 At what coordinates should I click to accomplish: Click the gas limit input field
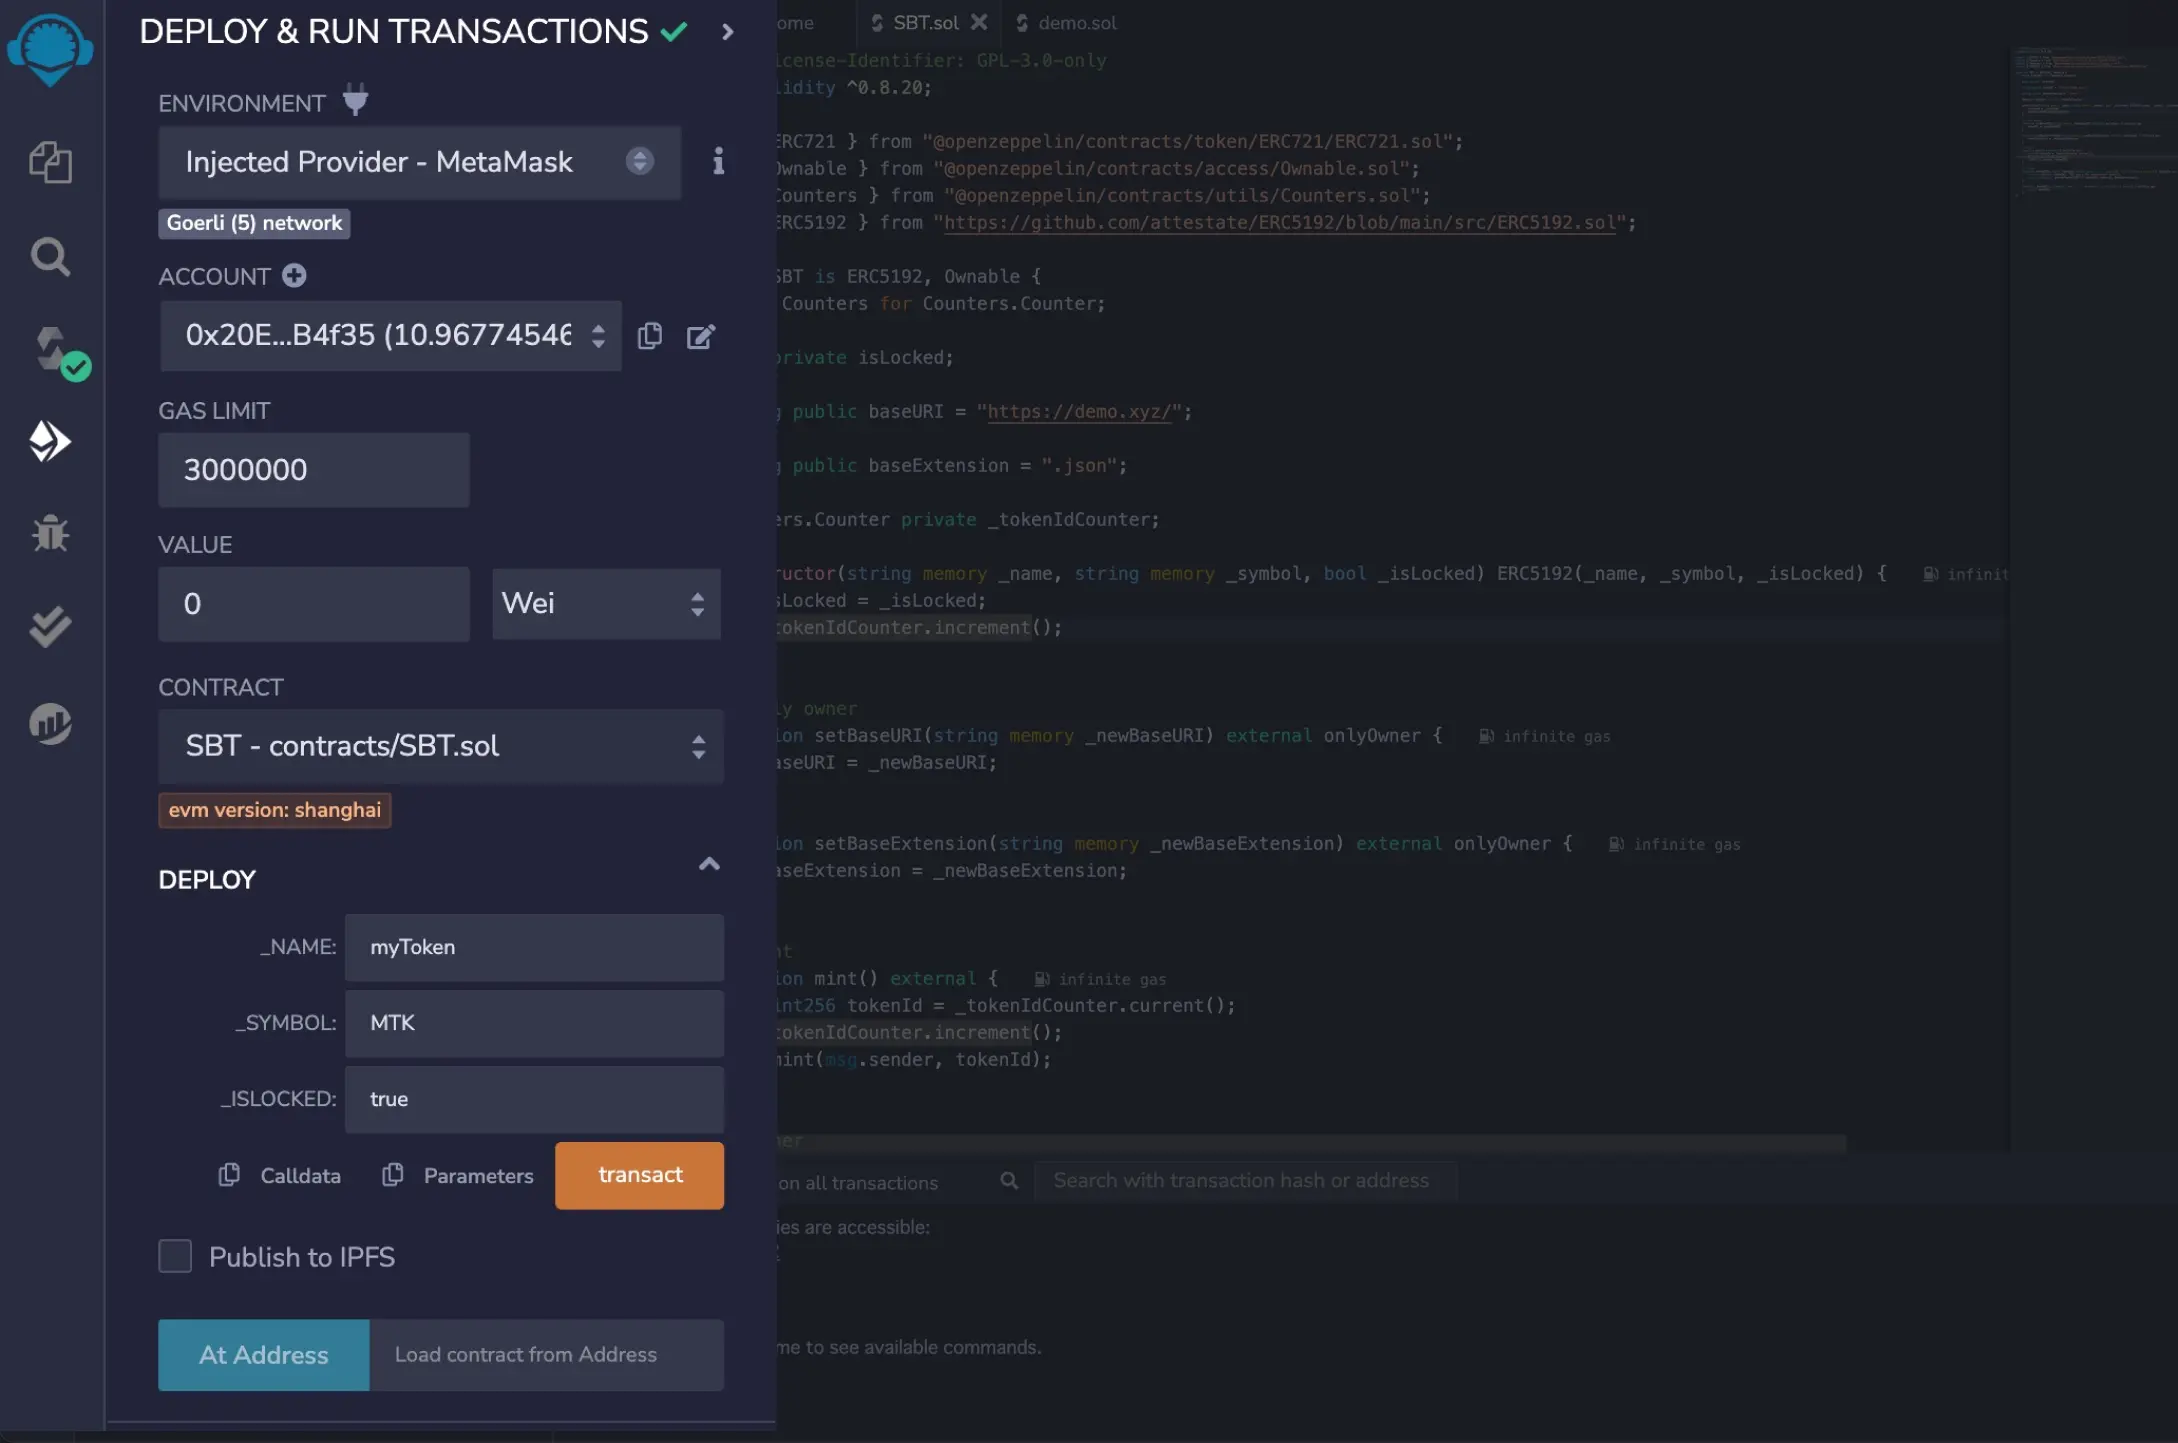313,470
